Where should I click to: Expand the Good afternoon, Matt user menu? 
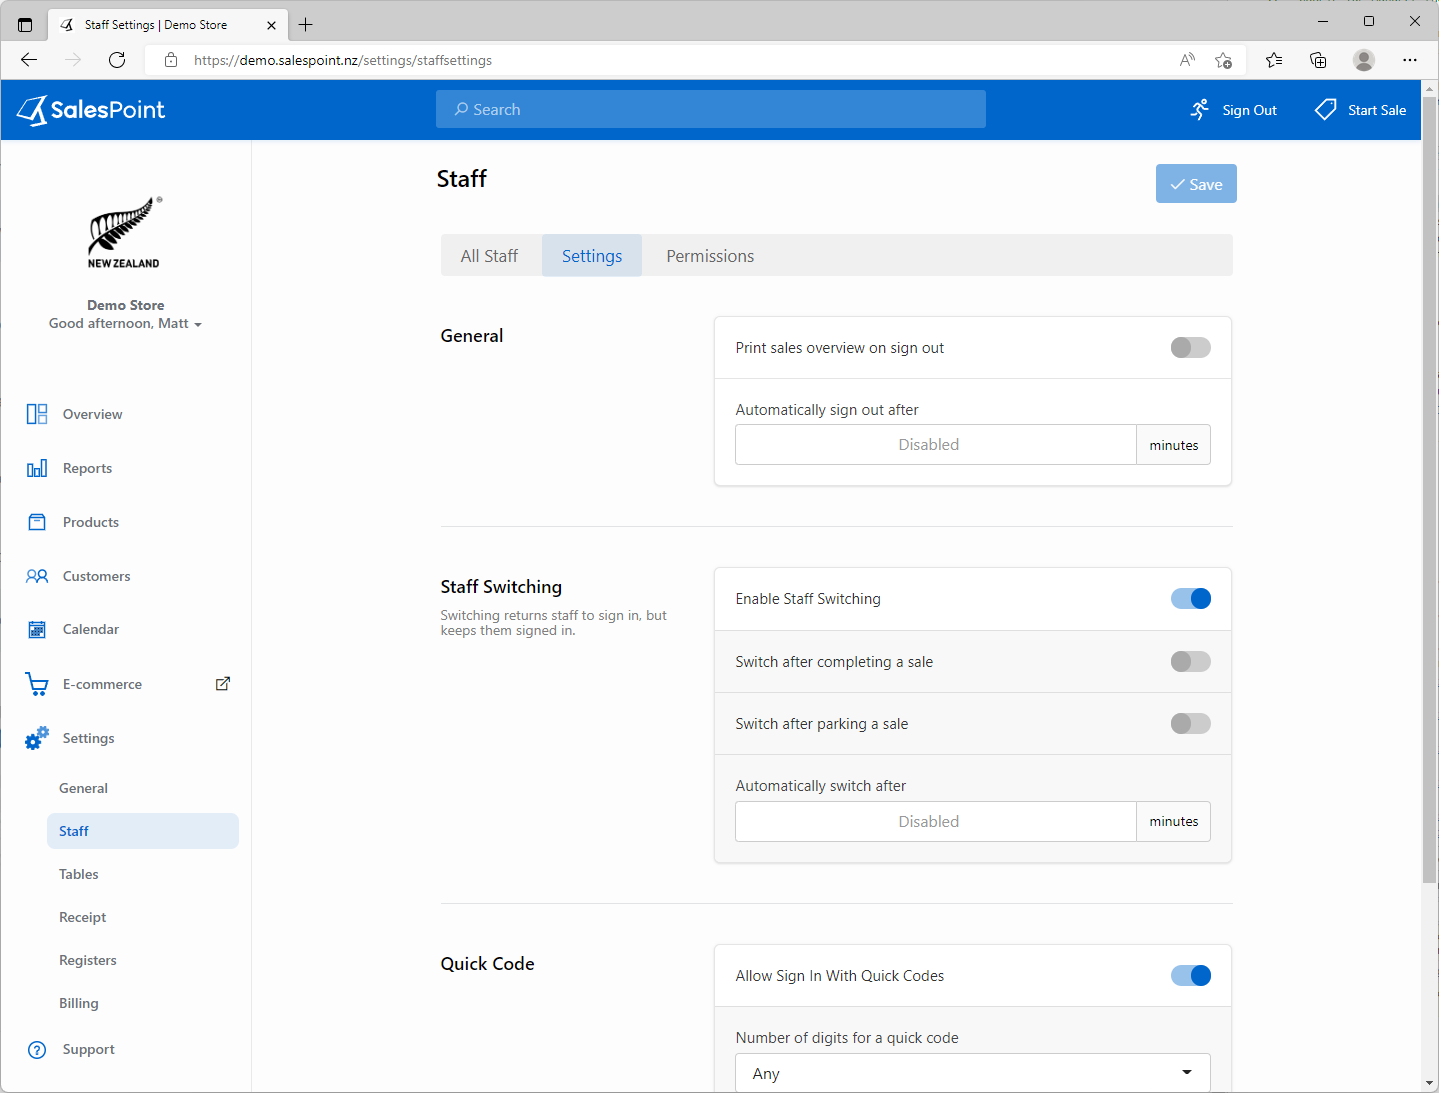click(x=126, y=324)
